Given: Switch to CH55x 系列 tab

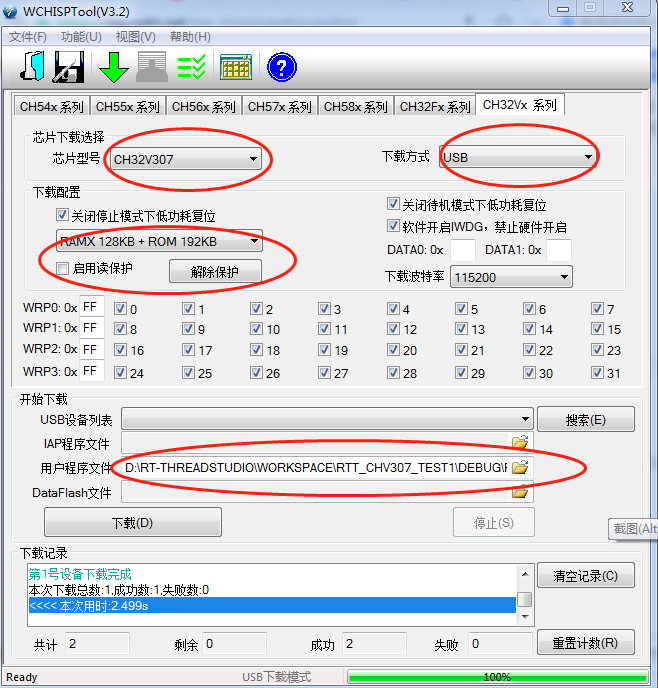Looking at the screenshot, I should coord(128,107).
